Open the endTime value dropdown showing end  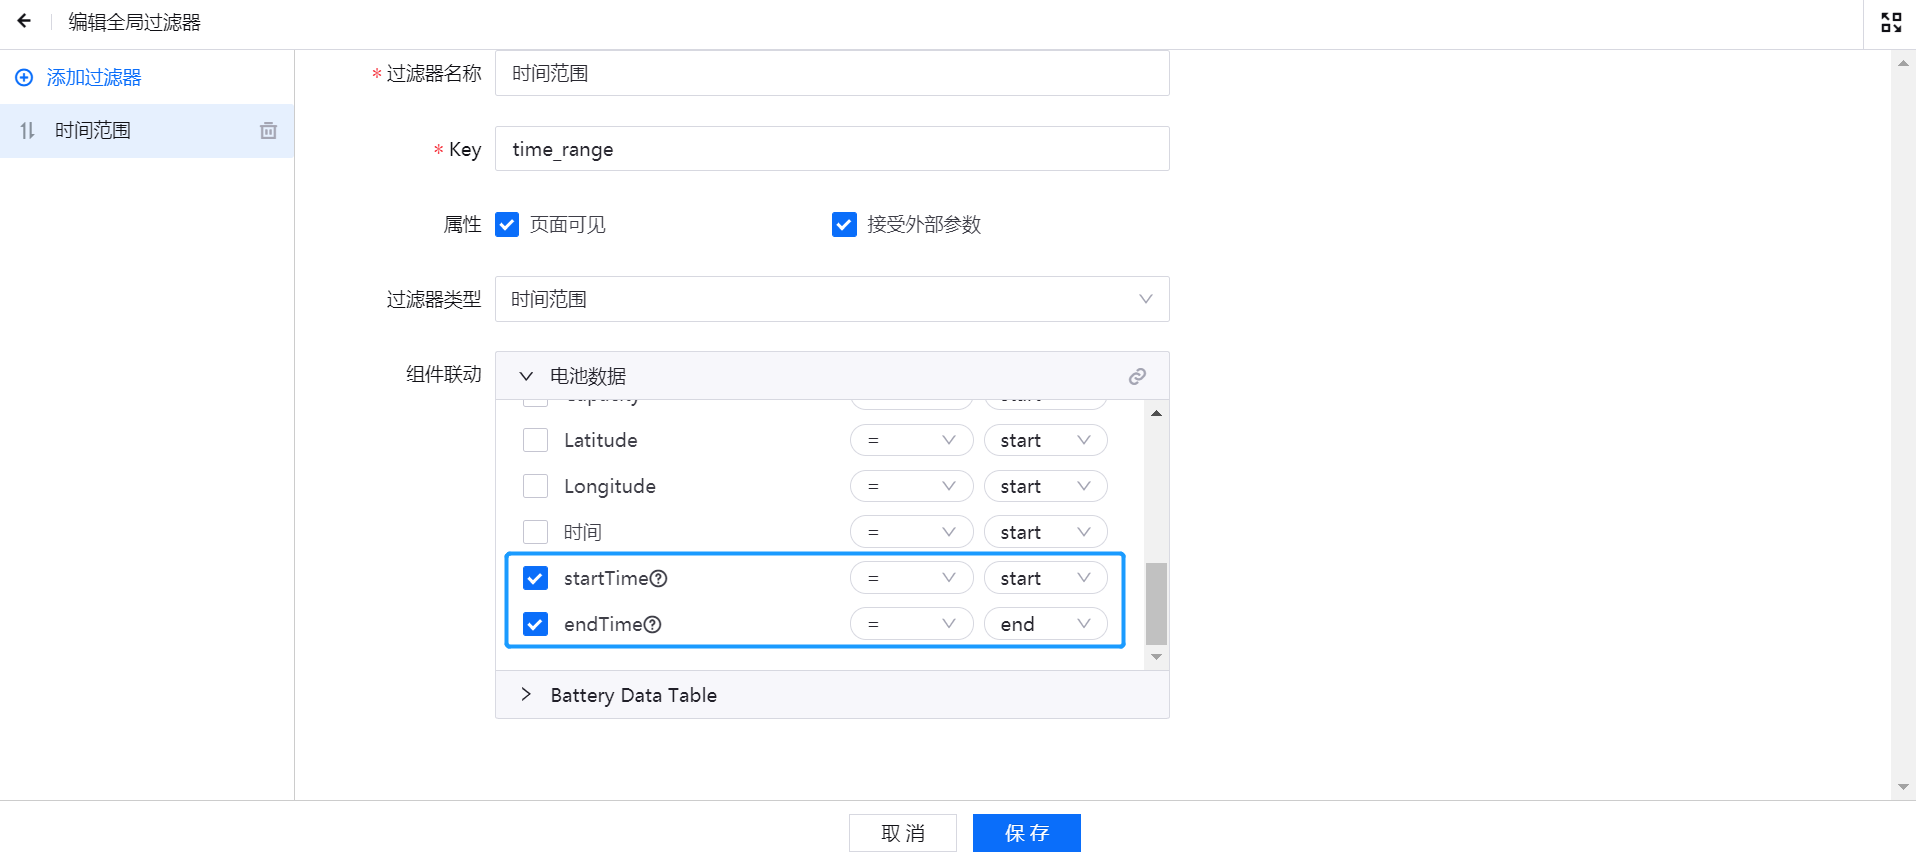pos(1045,625)
